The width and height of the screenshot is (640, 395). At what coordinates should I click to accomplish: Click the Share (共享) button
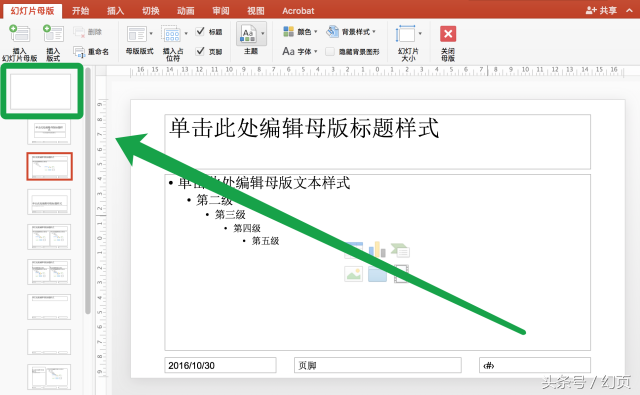pyautogui.click(x=601, y=10)
